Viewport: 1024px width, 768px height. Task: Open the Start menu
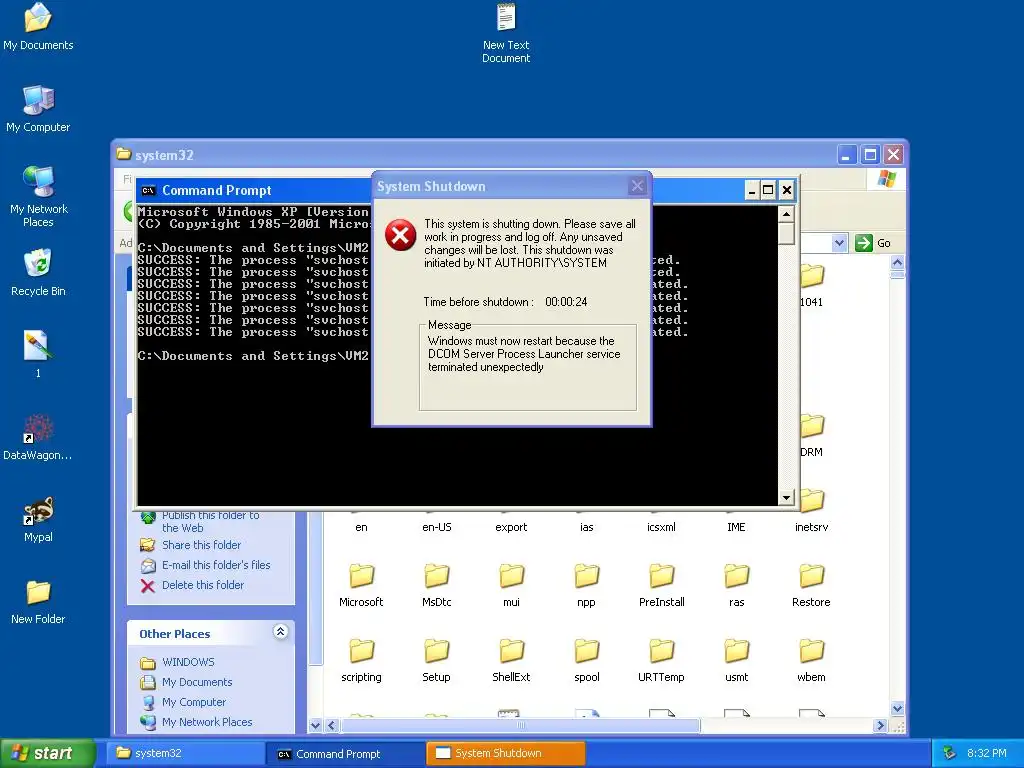(47, 753)
